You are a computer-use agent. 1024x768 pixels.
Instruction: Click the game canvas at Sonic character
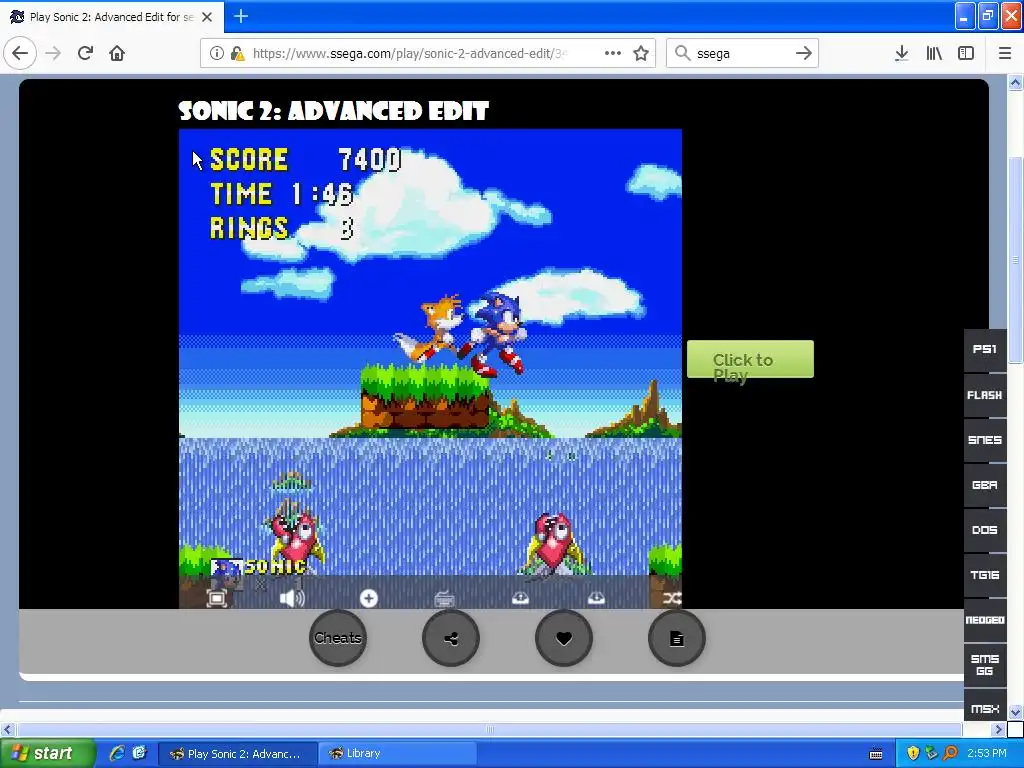pos(496,333)
